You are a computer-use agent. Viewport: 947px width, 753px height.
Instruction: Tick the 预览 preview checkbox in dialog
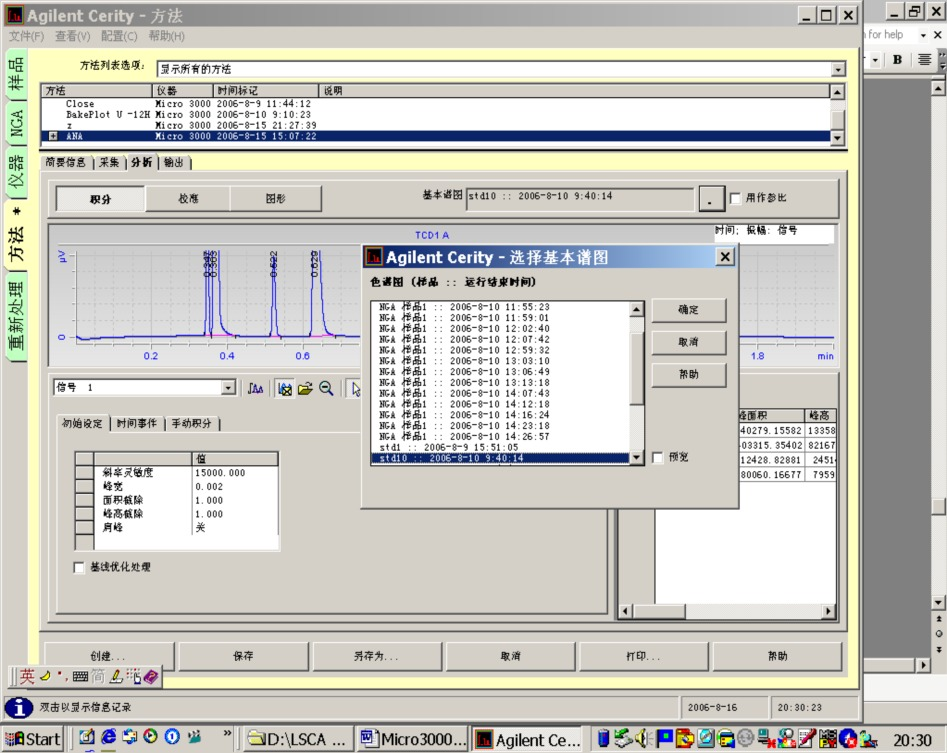click(658, 457)
